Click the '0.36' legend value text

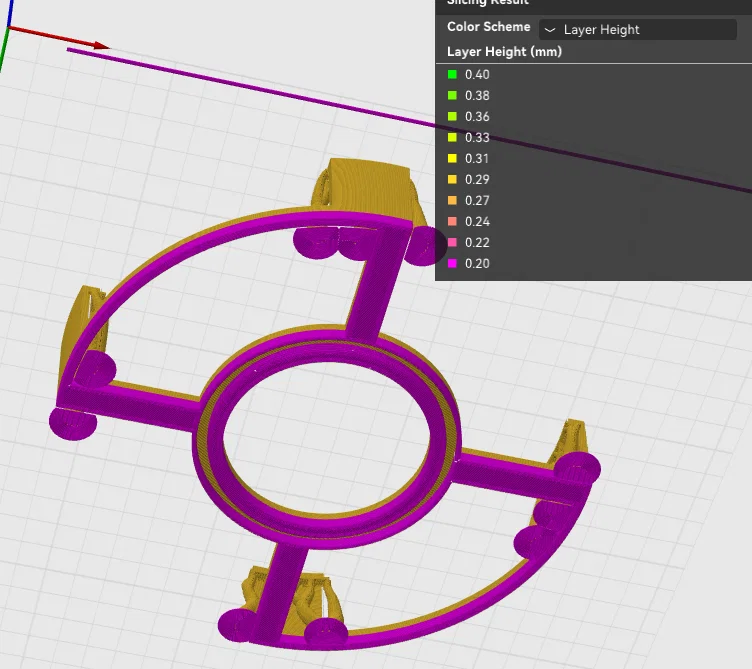click(477, 117)
